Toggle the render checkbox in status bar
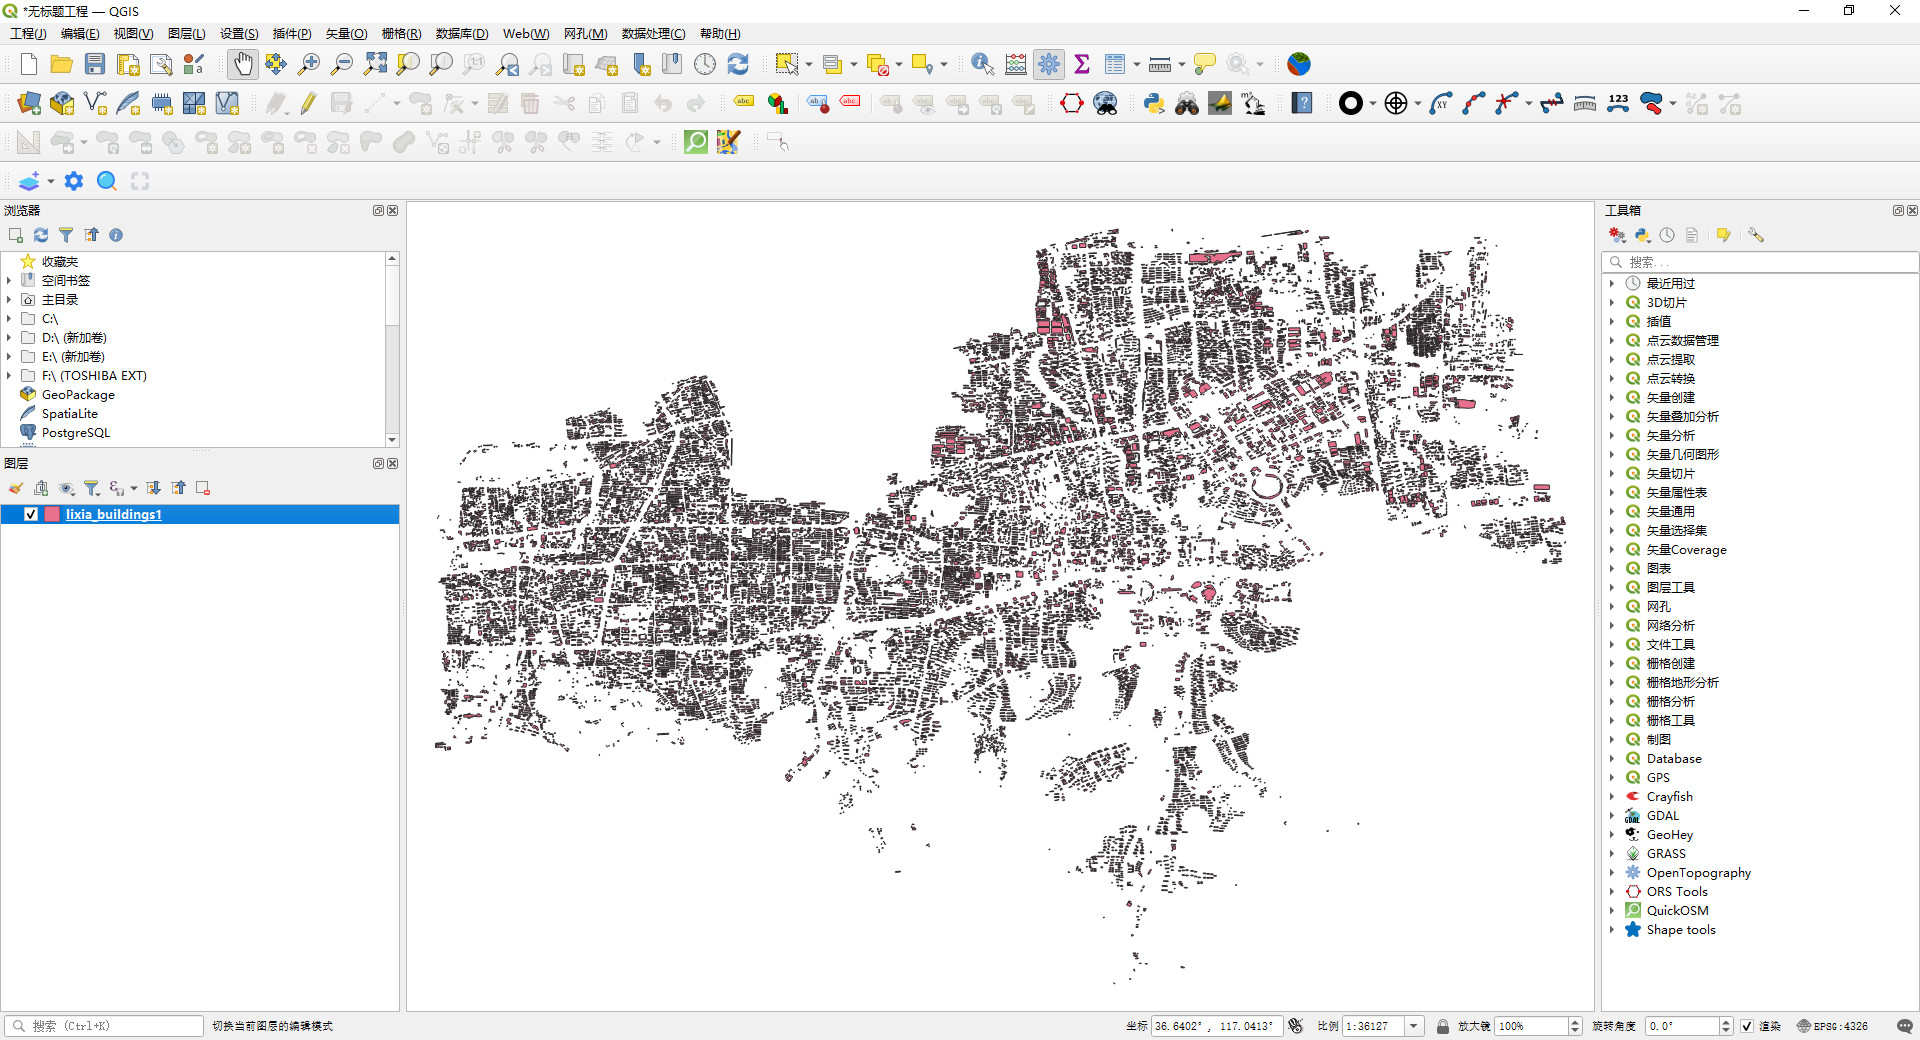 coord(1747,1026)
